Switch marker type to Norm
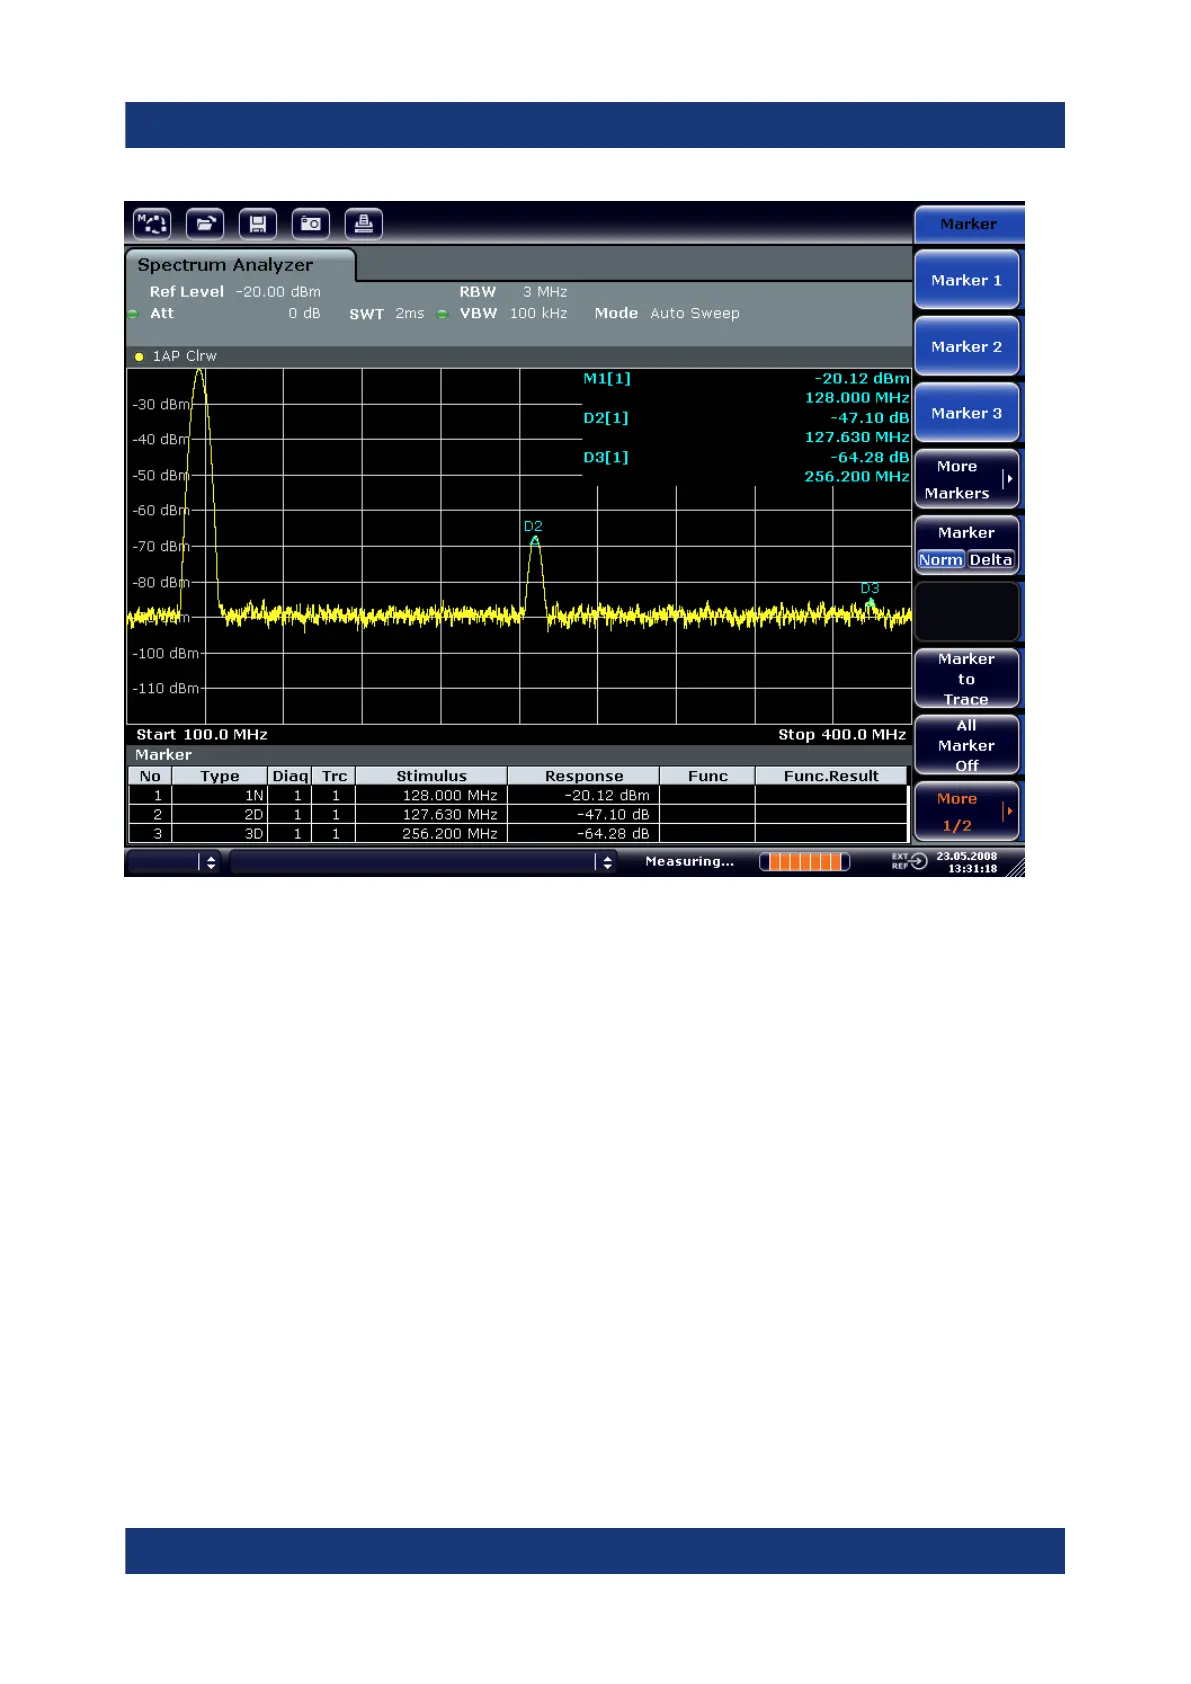Viewport: 1191px width, 1684px height. click(940, 560)
